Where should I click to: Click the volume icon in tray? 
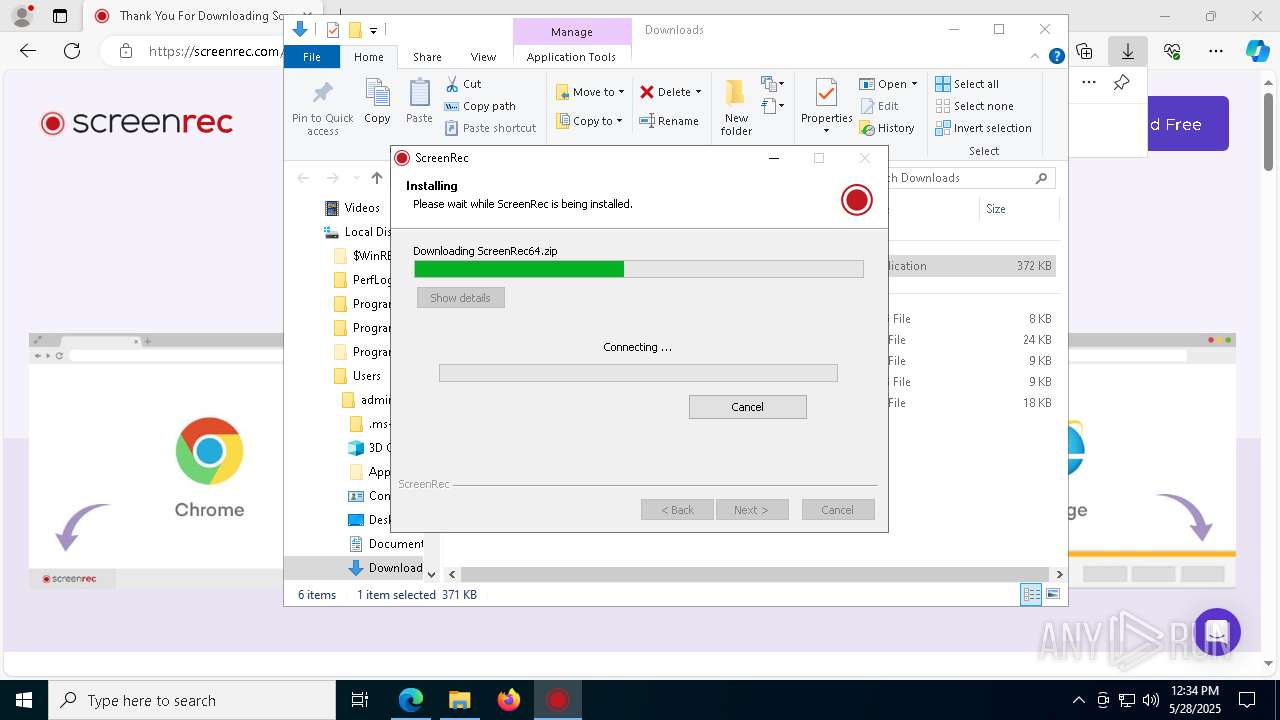pyautogui.click(x=1151, y=700)
